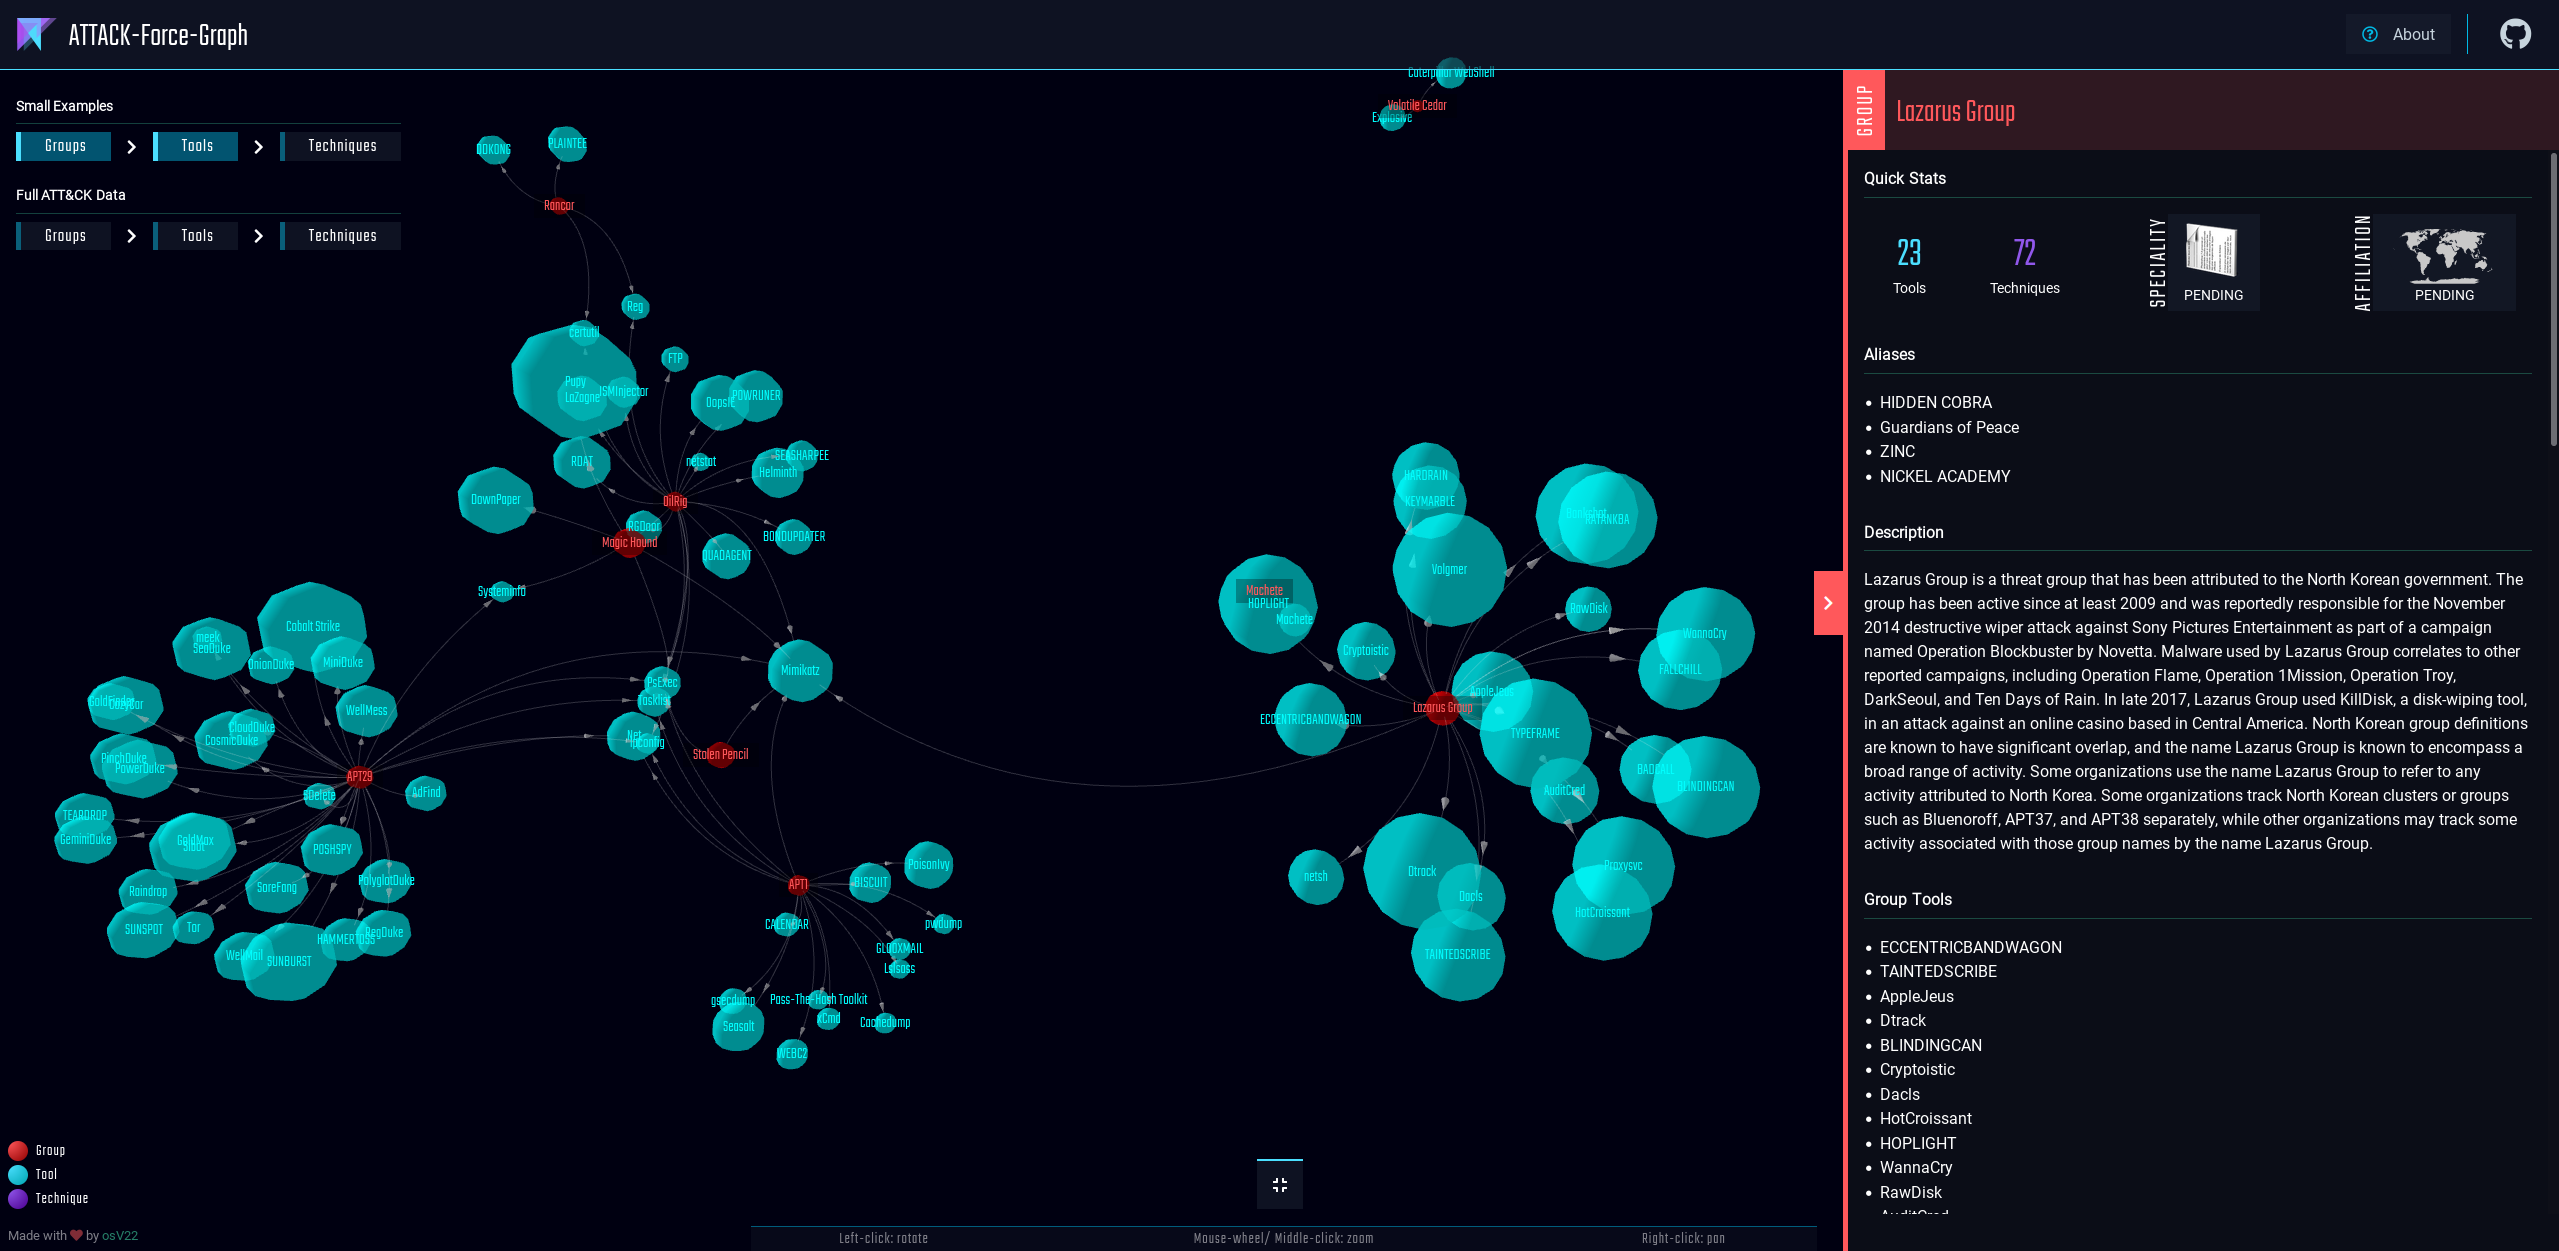Click the fit-to-view collapse icon
The image size is (2559, 1251).
1279,1185
